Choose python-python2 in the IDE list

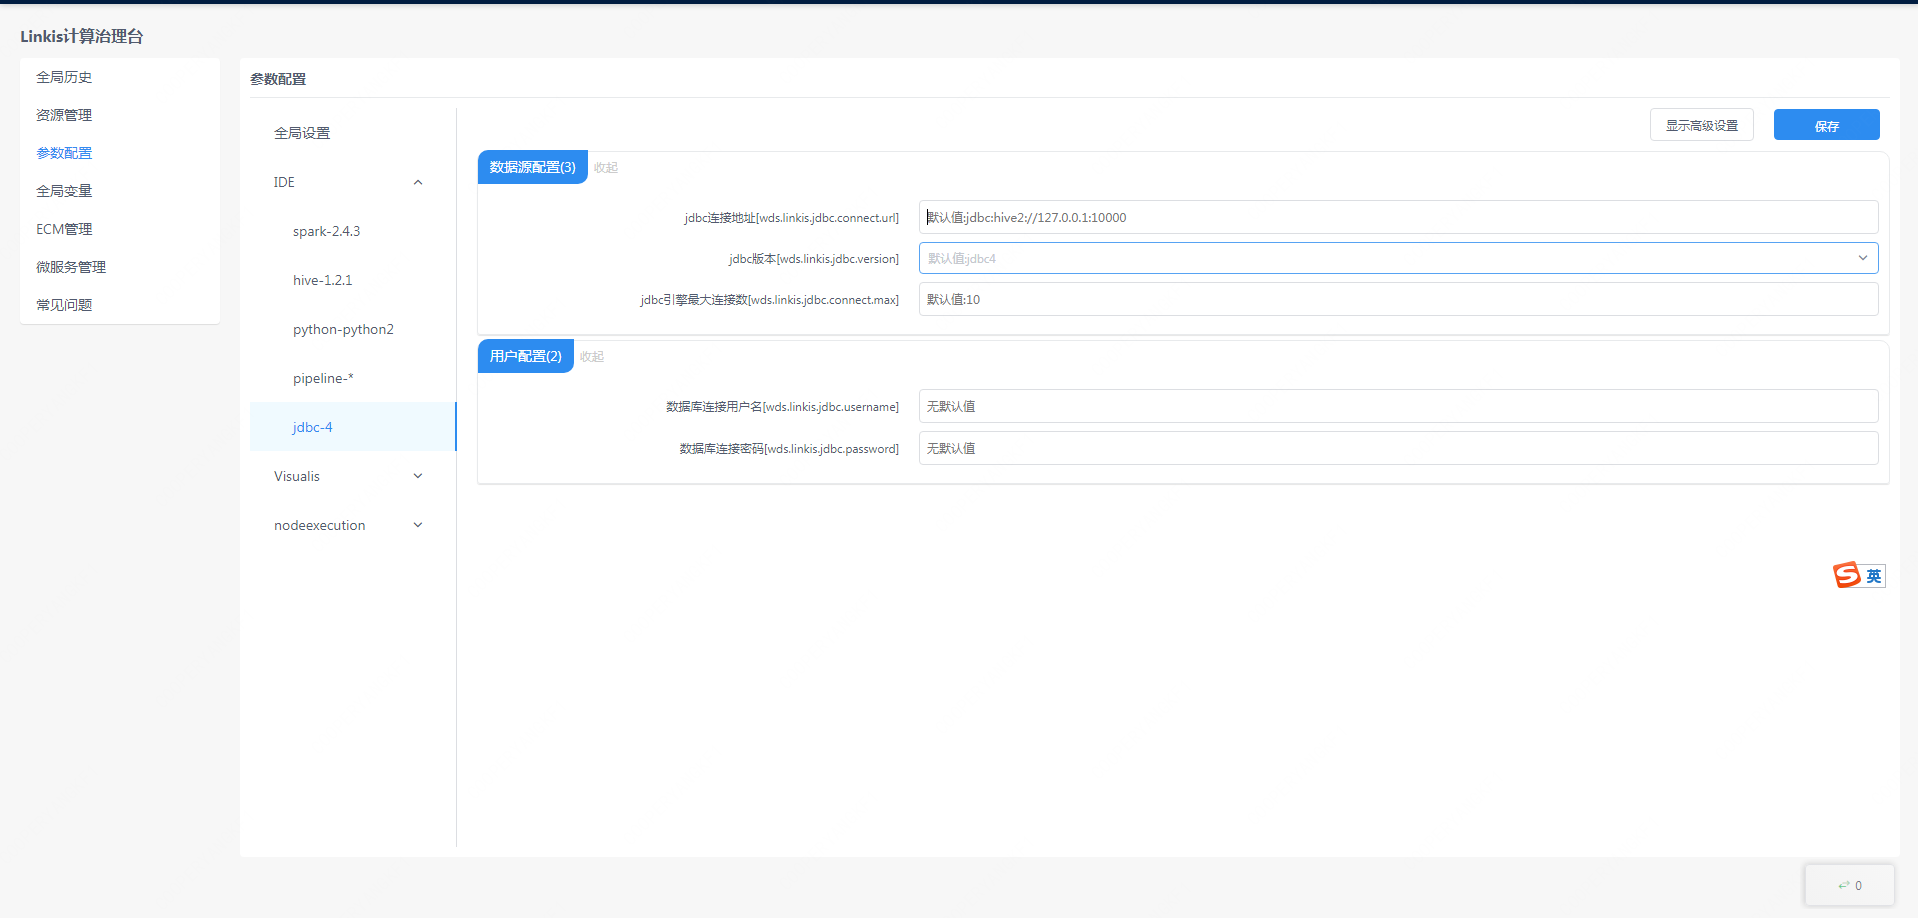343,329
